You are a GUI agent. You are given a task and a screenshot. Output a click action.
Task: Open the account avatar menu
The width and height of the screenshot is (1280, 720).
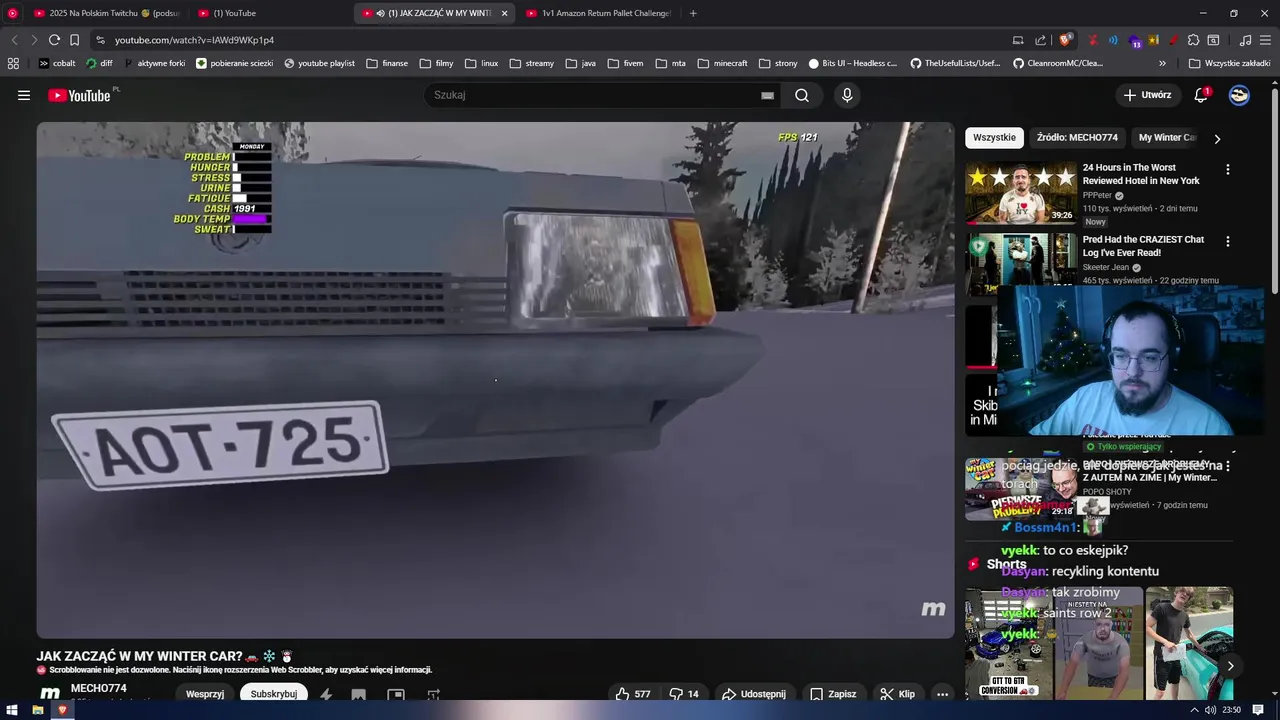1239,95
